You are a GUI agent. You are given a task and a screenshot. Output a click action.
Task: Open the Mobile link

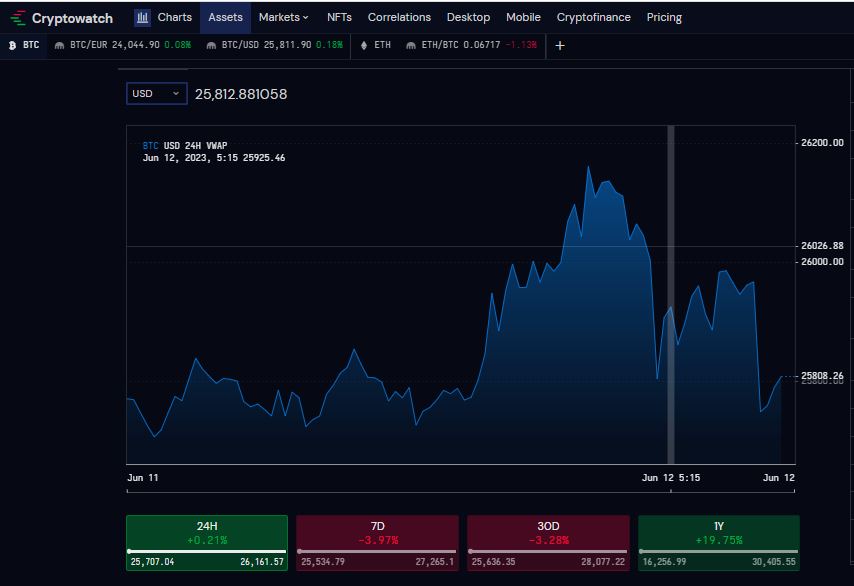pos(523,17)
